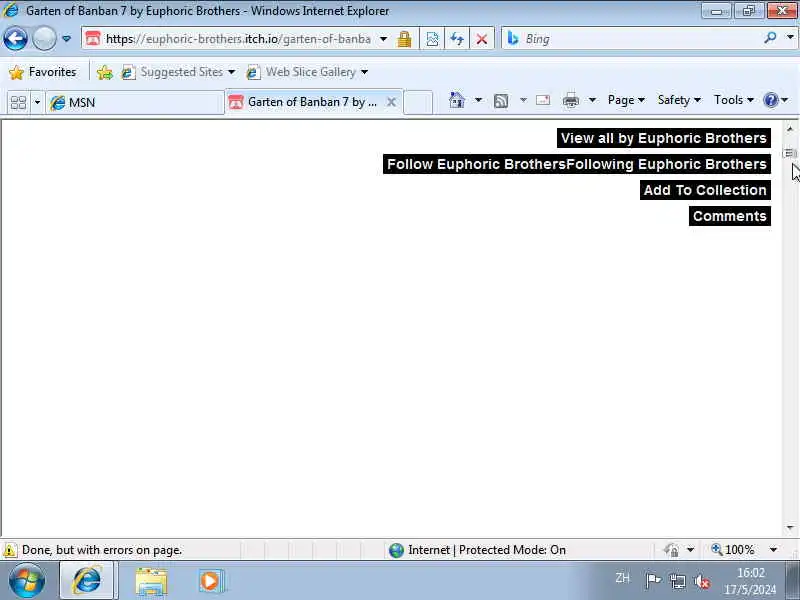The height and width of the screenshot is (600, 800).
Task: Click the status bar privacy lock icon
Action: tap(671, 550)
